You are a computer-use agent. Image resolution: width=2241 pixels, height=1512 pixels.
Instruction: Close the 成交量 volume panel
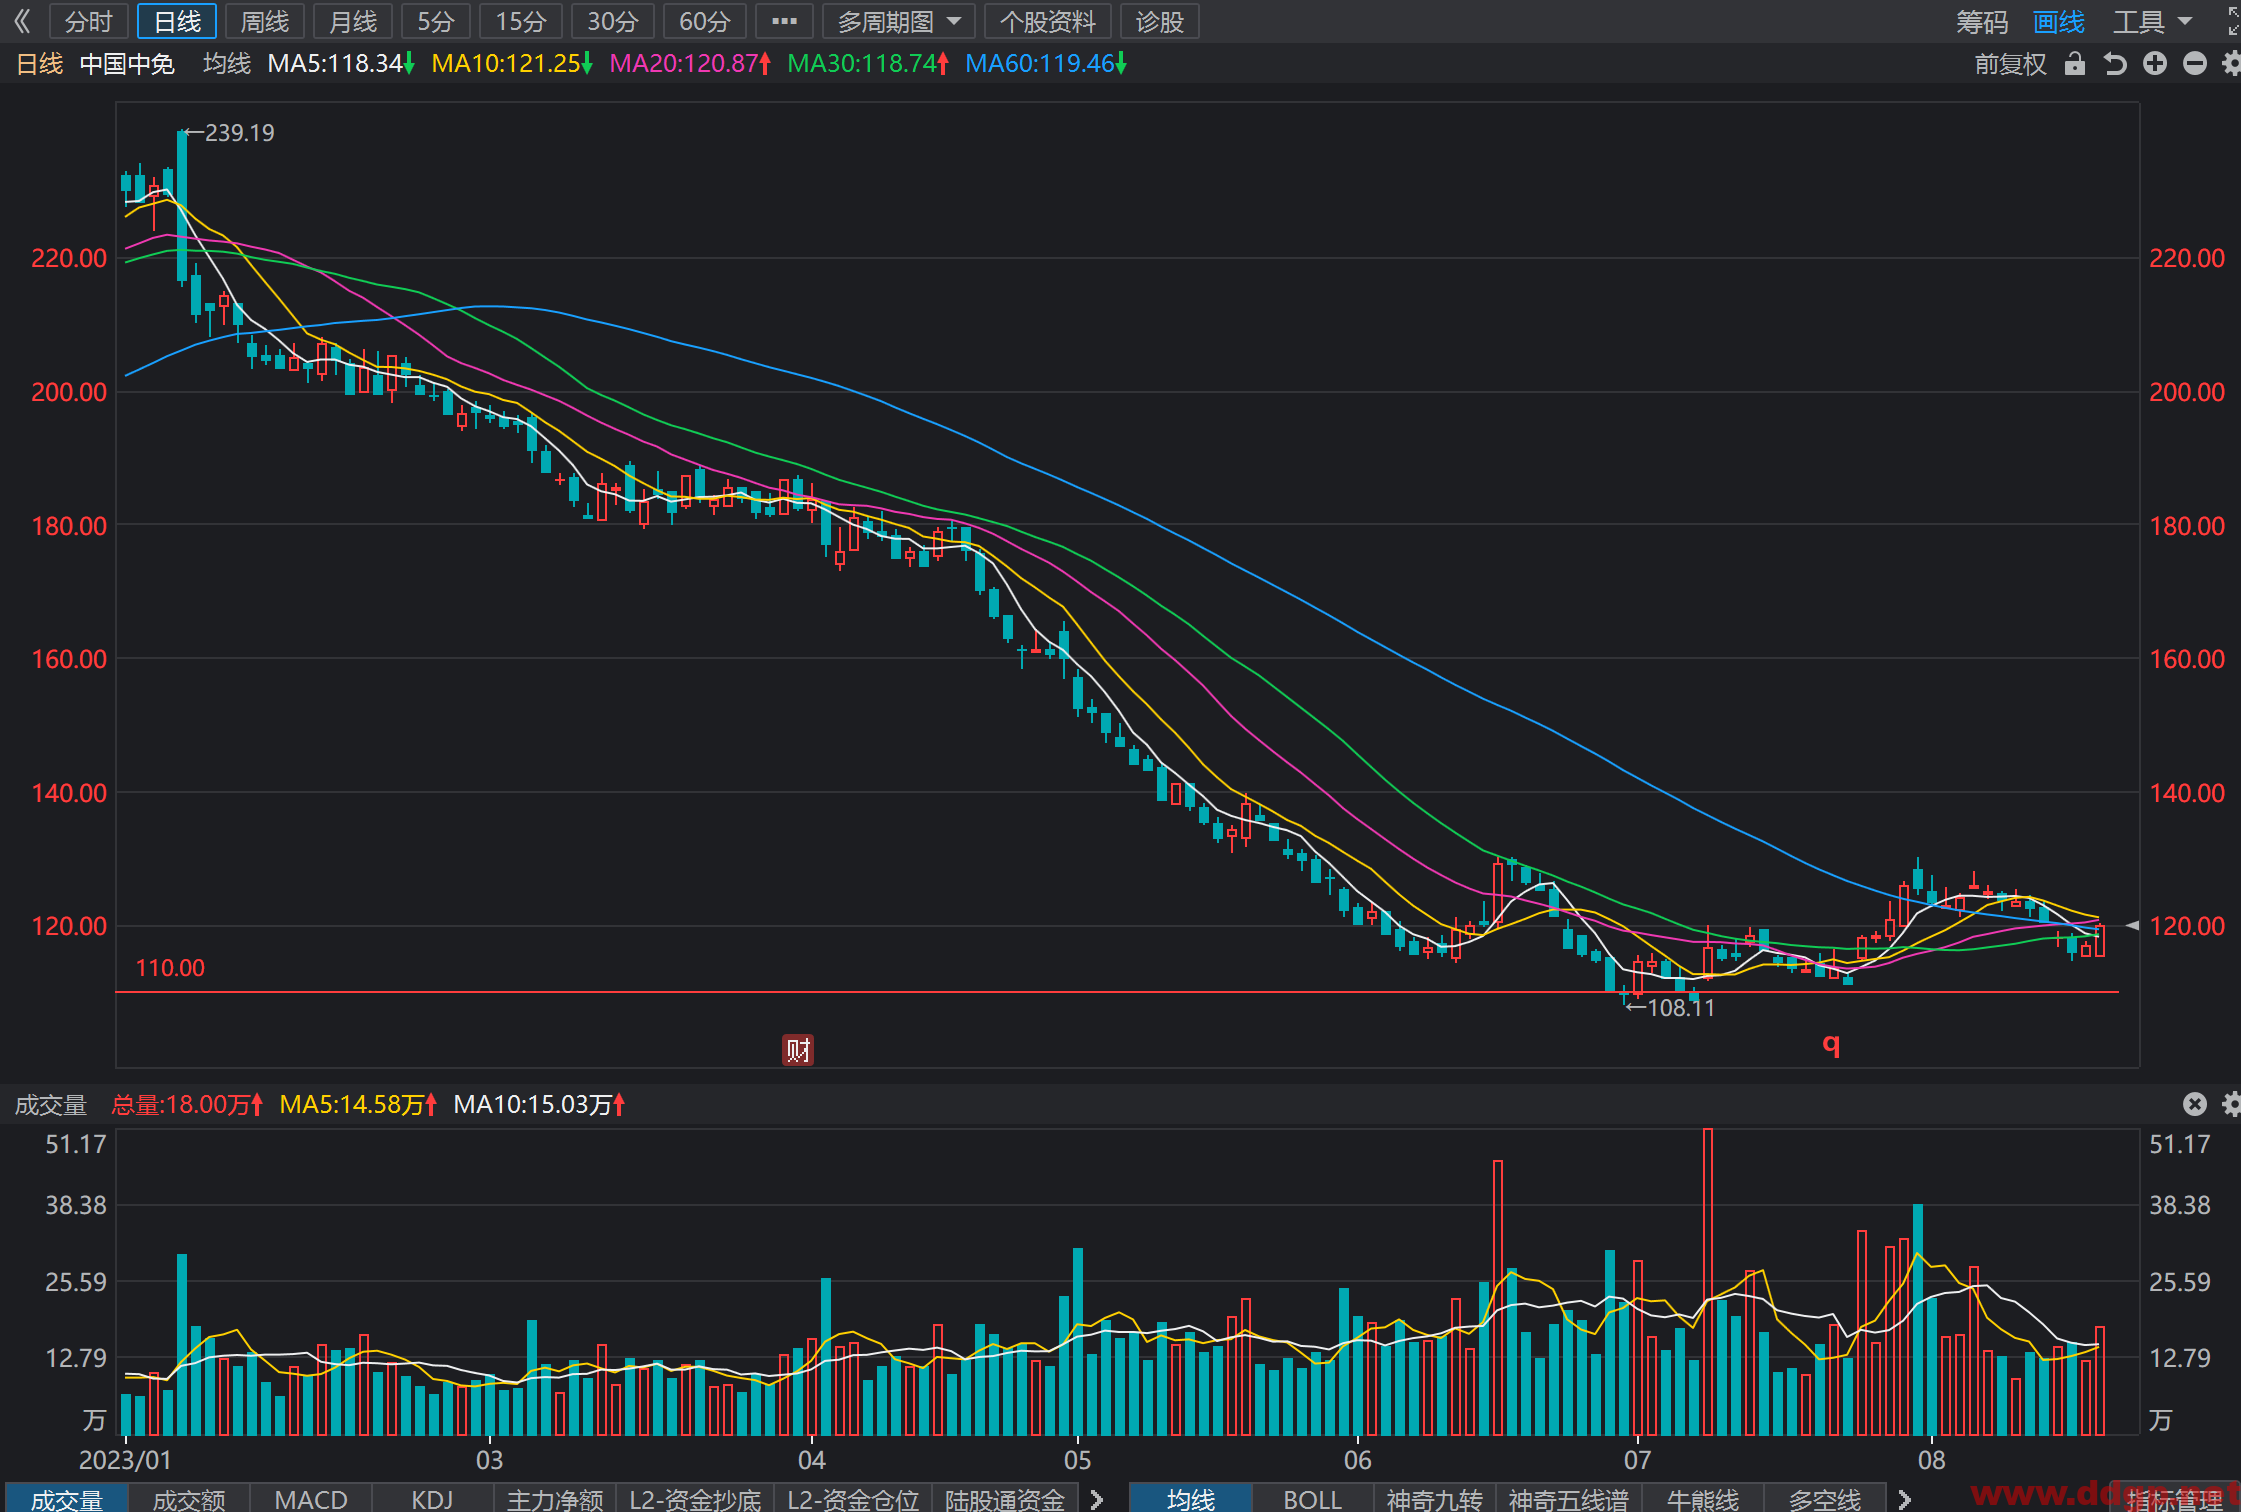(x=2194, y=1104)
